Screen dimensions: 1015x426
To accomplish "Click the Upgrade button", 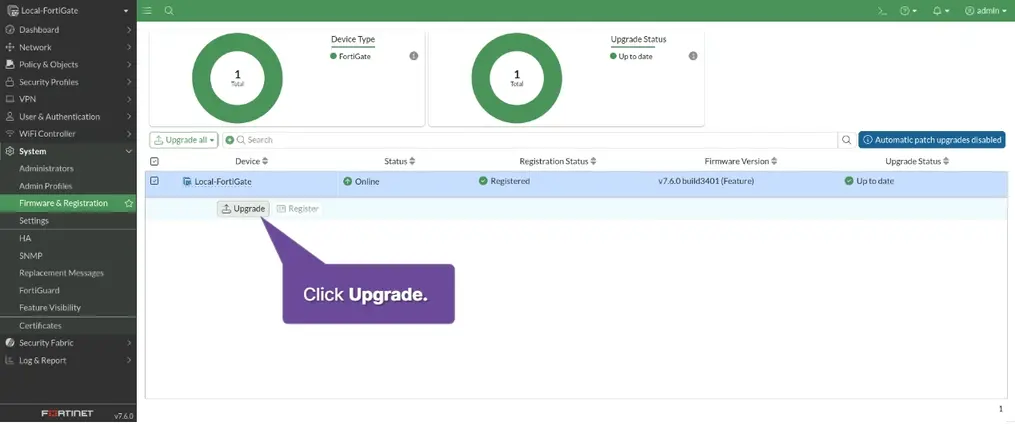I will tap(243, 208).
